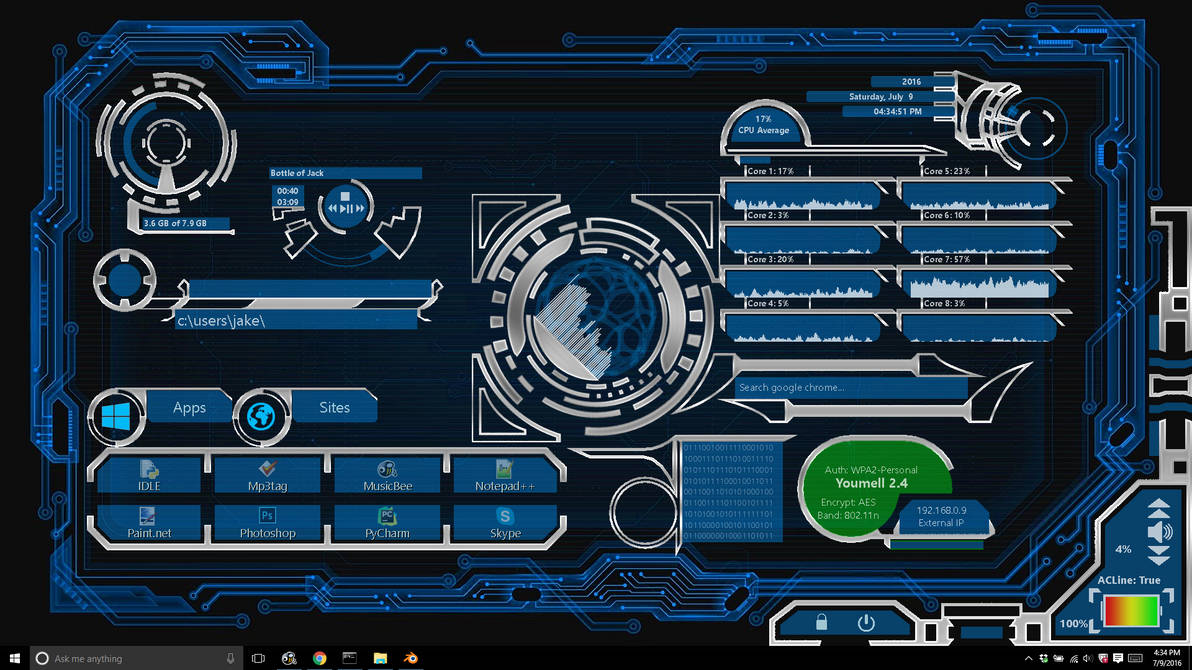Launch Photoshop from the app launcher
This screenshot has width=1192, height=670.
267,524
